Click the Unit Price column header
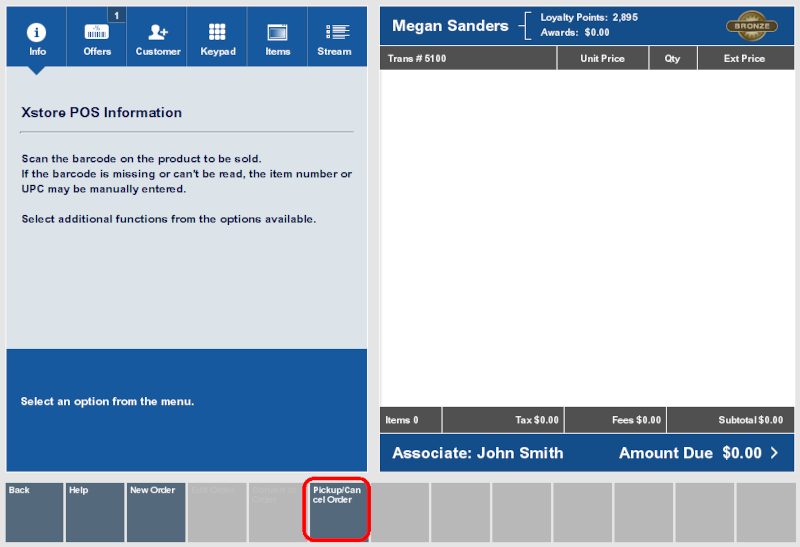This screenshot has height=547, width=800. [603, 58]
